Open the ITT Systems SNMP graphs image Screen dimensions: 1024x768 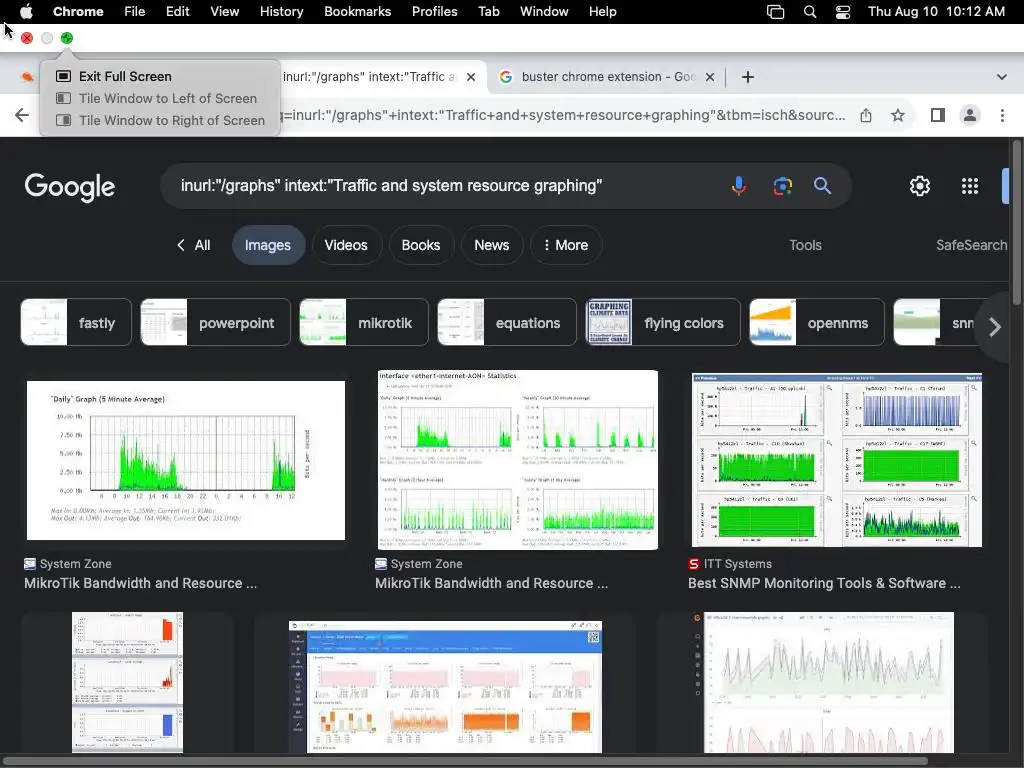click(x=837, y=460)
